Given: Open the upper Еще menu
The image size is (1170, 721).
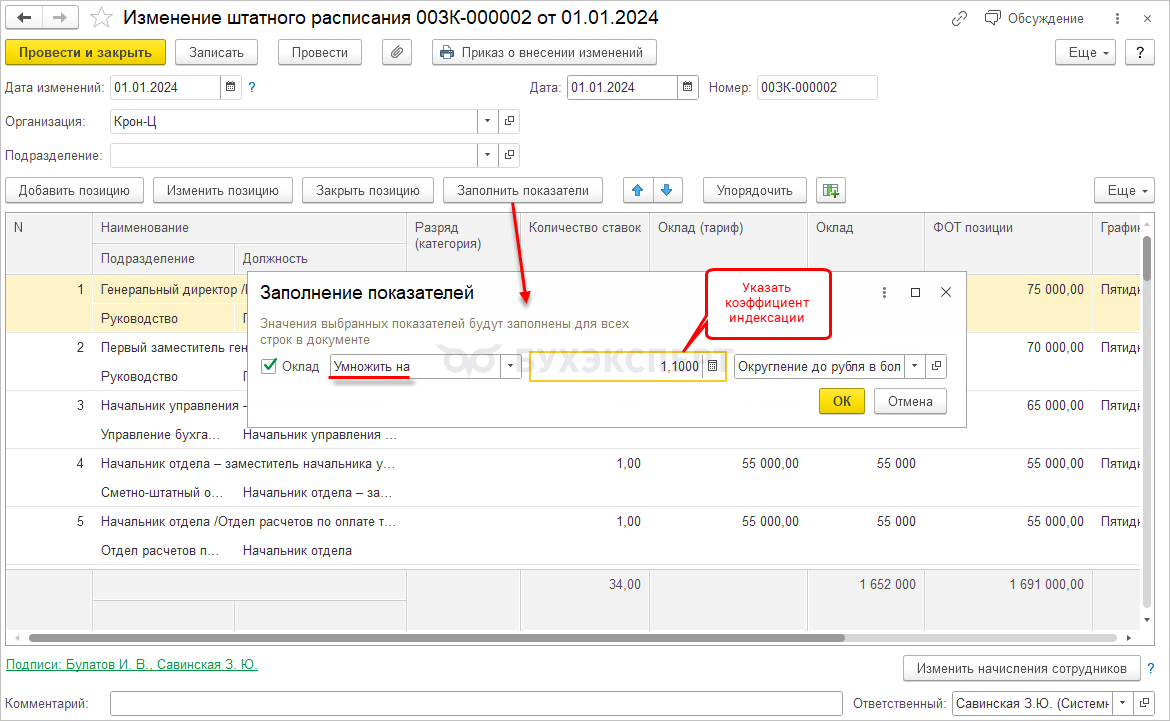Looking at the screenshot, I should (1085, 53).
